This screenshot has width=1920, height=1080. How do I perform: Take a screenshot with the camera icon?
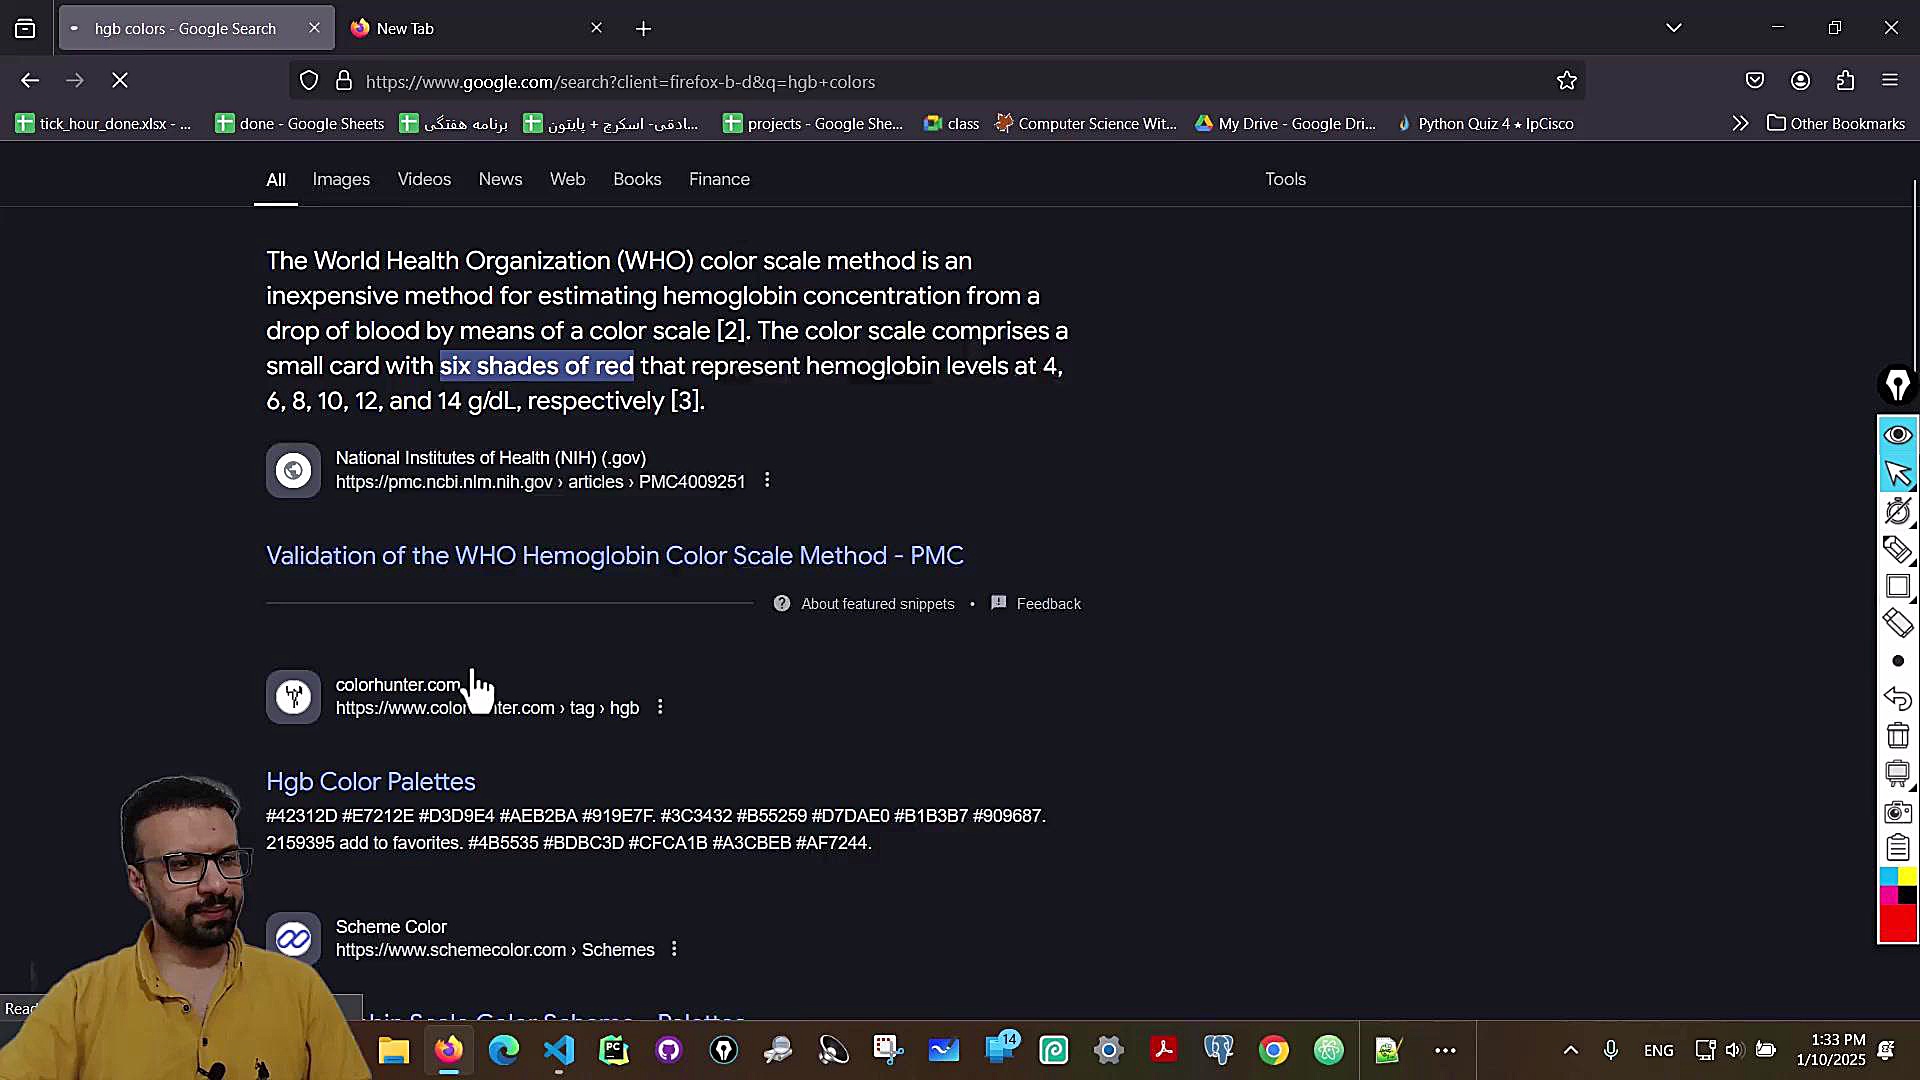pyautogui.click(x=1898, y=811)
